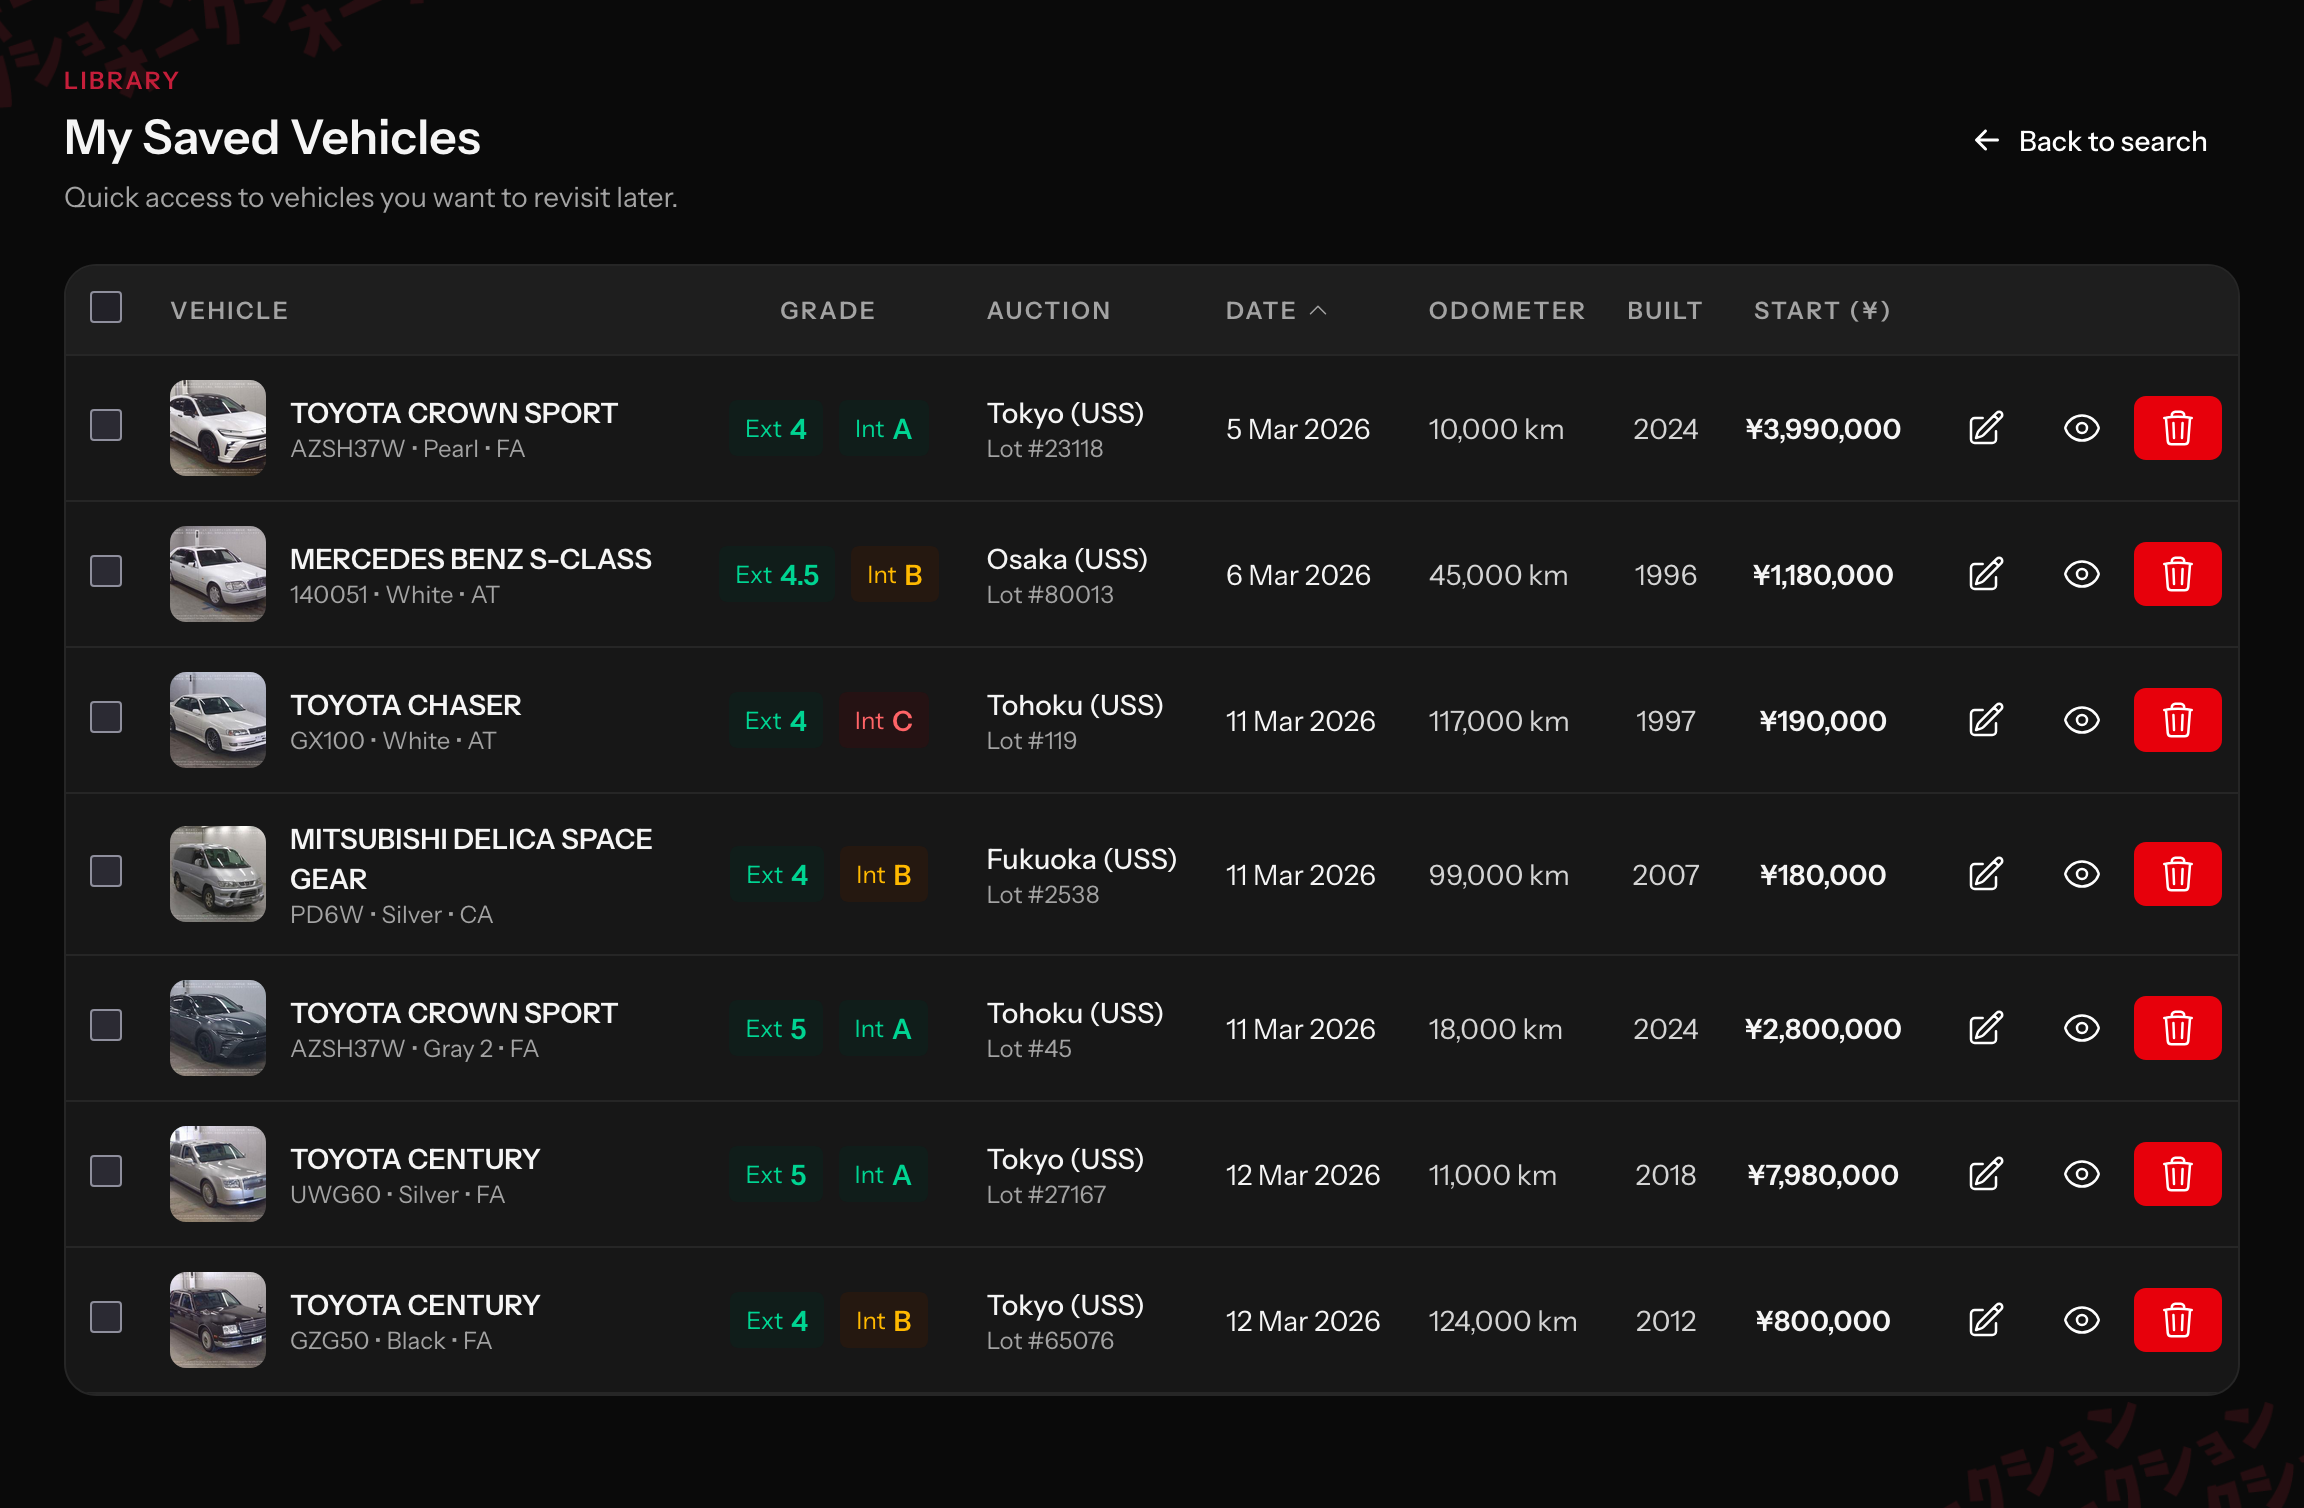The width and height of the screenshot is (2304, 1508).
Task: Open the Mercedes S-Class photo thumbnail
Action: [218, 574]
